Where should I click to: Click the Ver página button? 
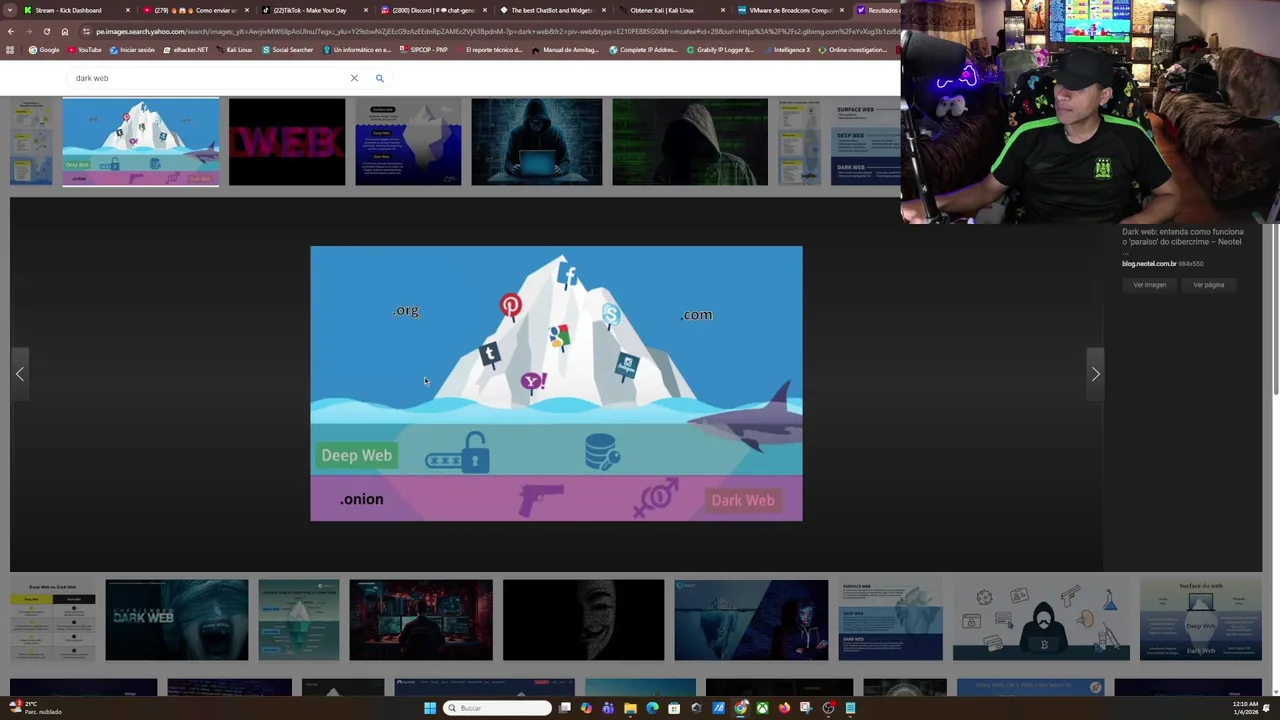(x=1209, y=285)
